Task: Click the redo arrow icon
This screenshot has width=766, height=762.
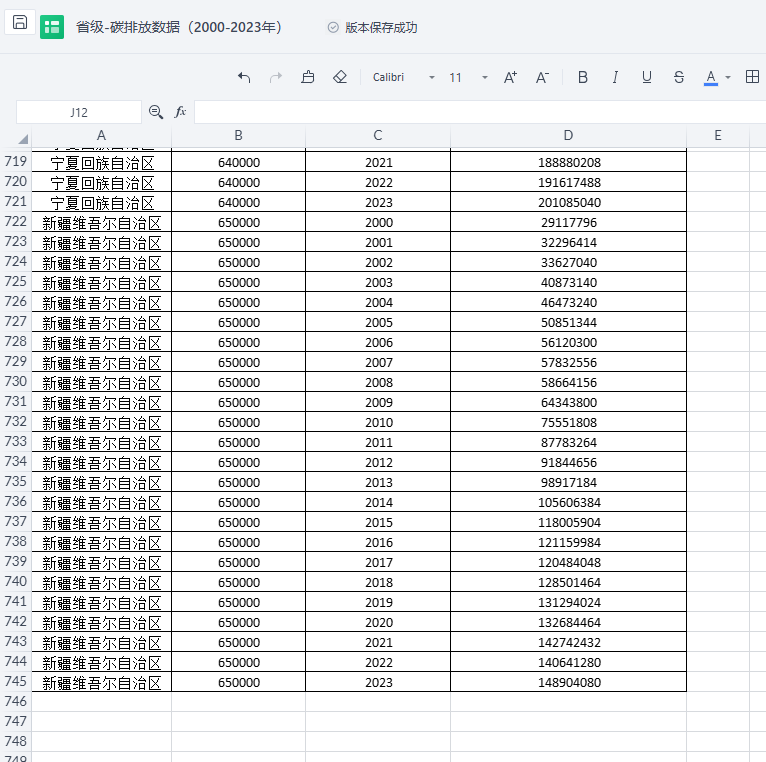Action: pos(276,77)
